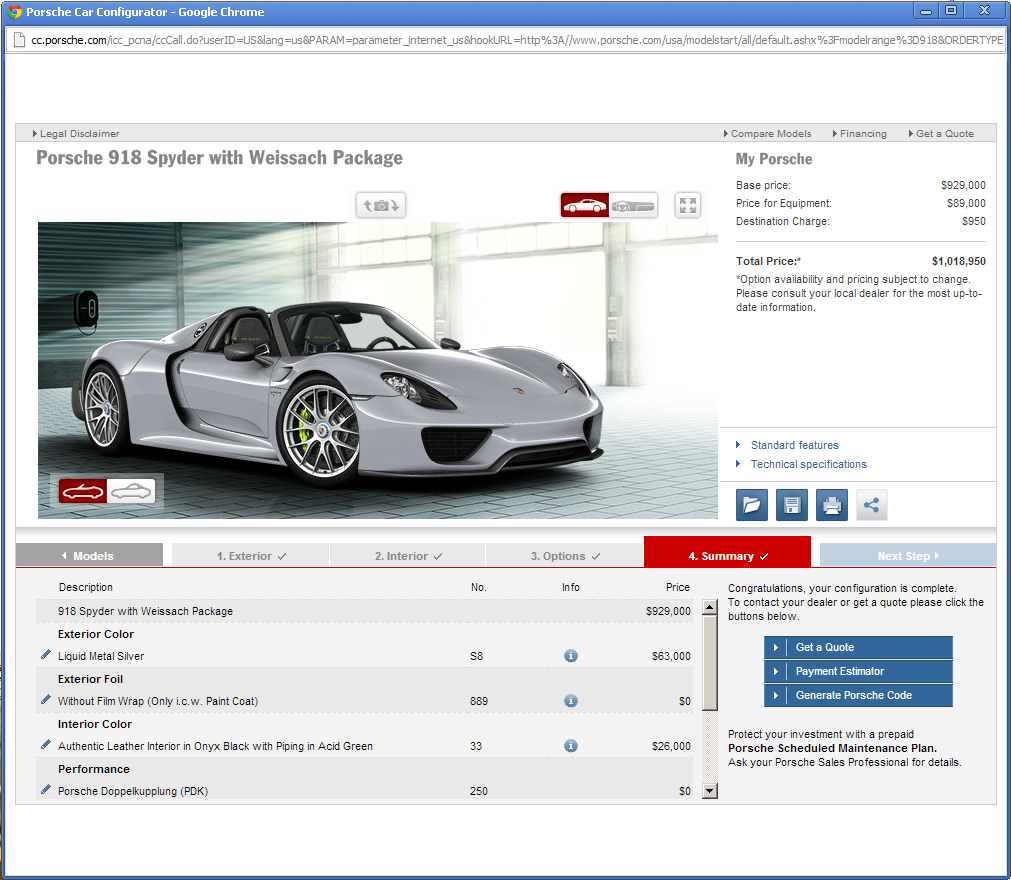Edit Porsche Doppelkupplung pencil icon
Viewport: 1011px width, 880px height.
(x=46, y=790)
